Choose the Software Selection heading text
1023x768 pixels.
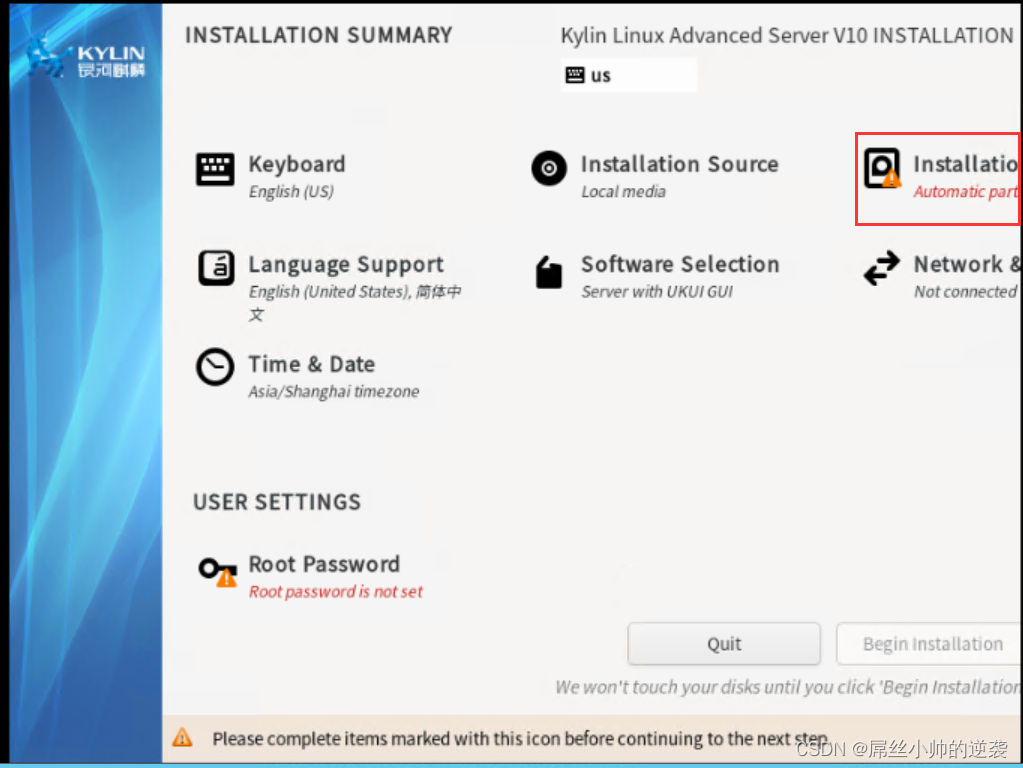[680, 264]
